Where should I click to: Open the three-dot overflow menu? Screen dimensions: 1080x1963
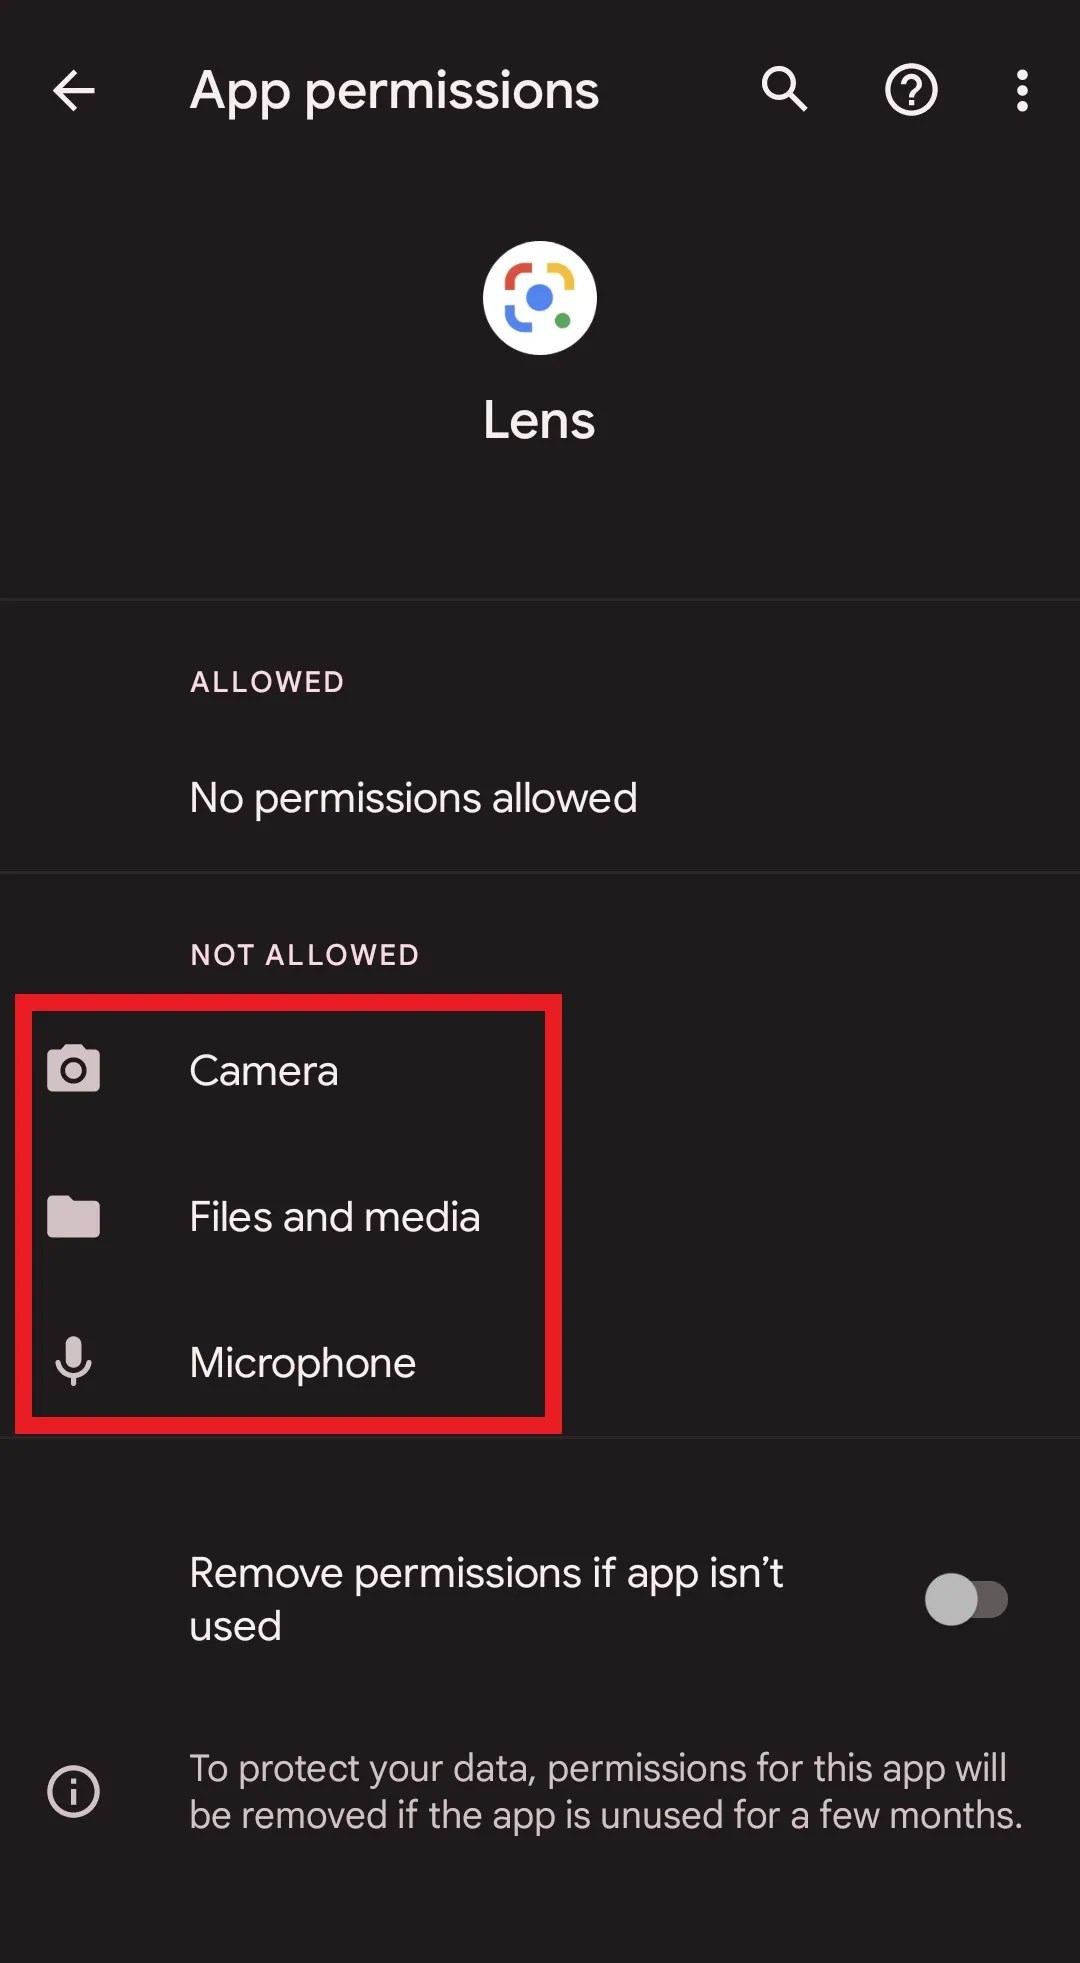(1021, 91)
